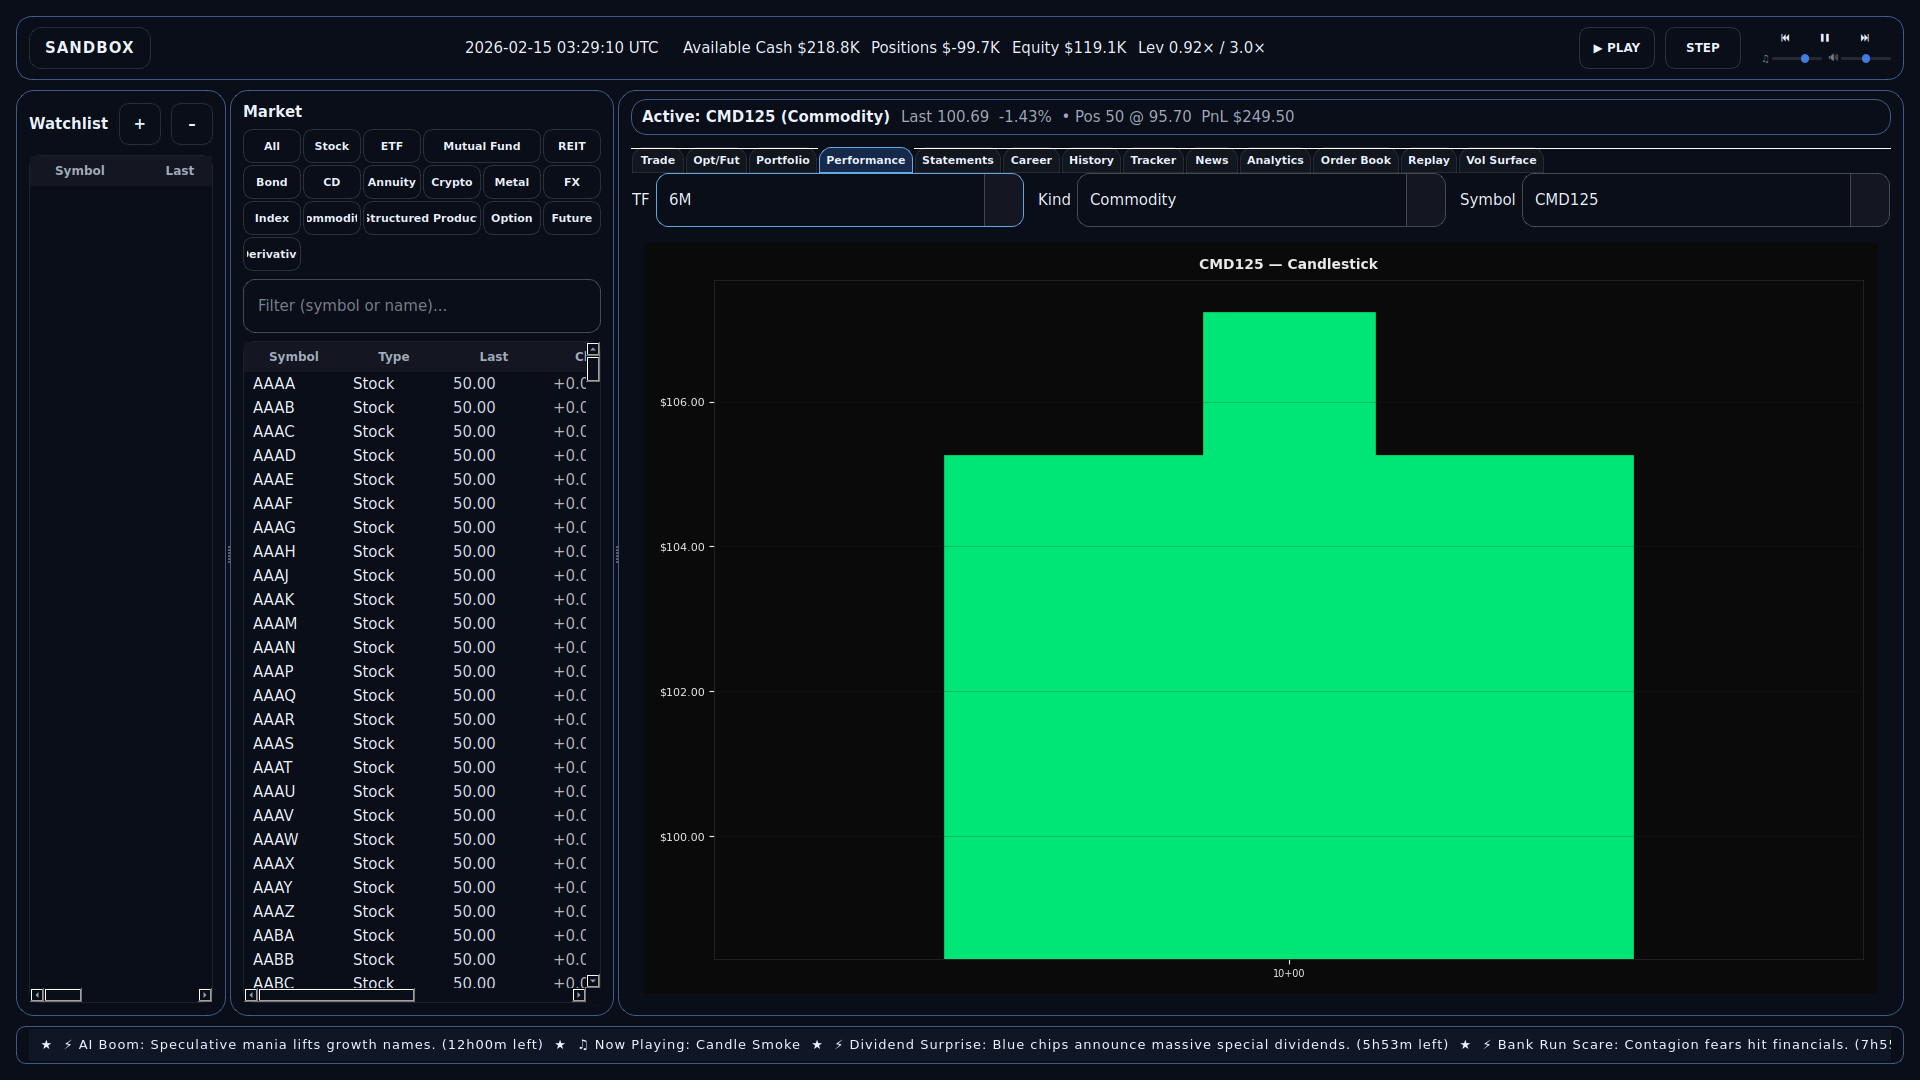Remove a symbol from the Watchlist

click(191, 123)
